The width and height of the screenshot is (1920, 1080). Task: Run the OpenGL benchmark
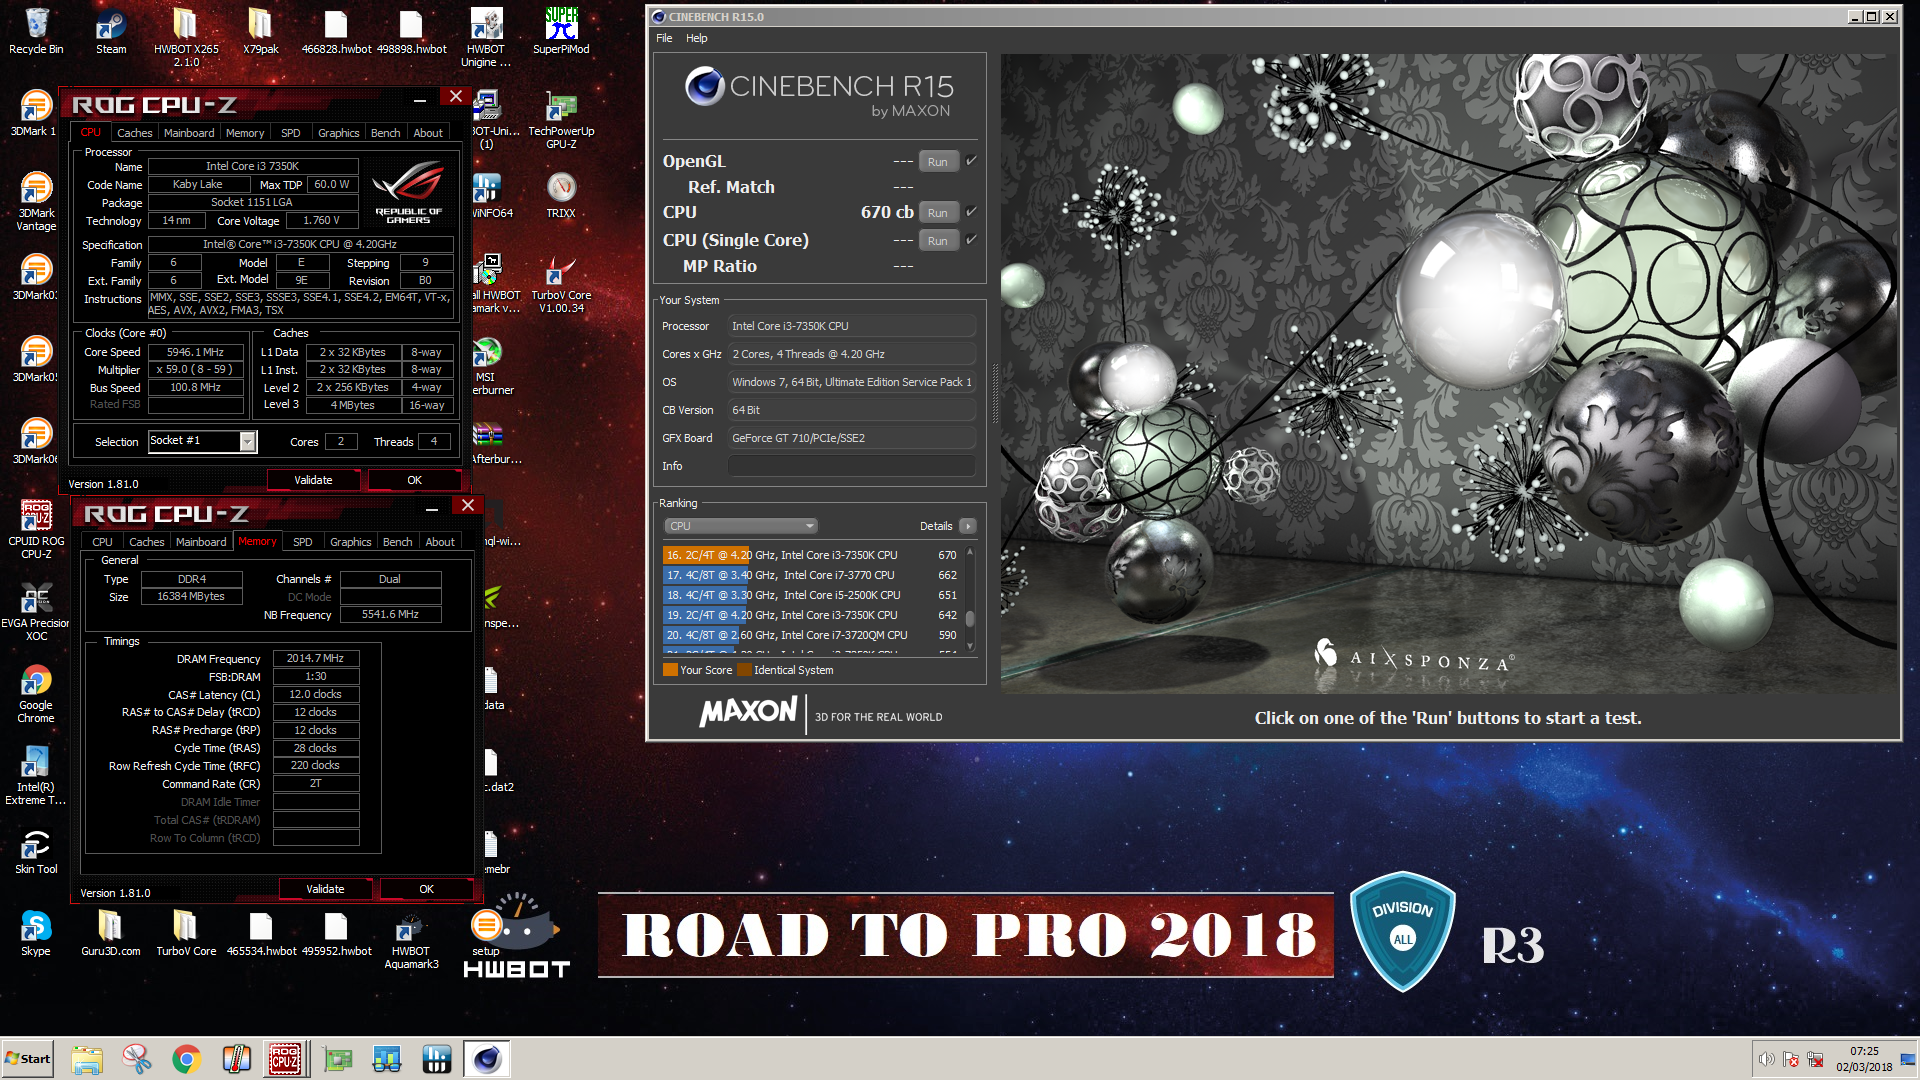[938, 161]
